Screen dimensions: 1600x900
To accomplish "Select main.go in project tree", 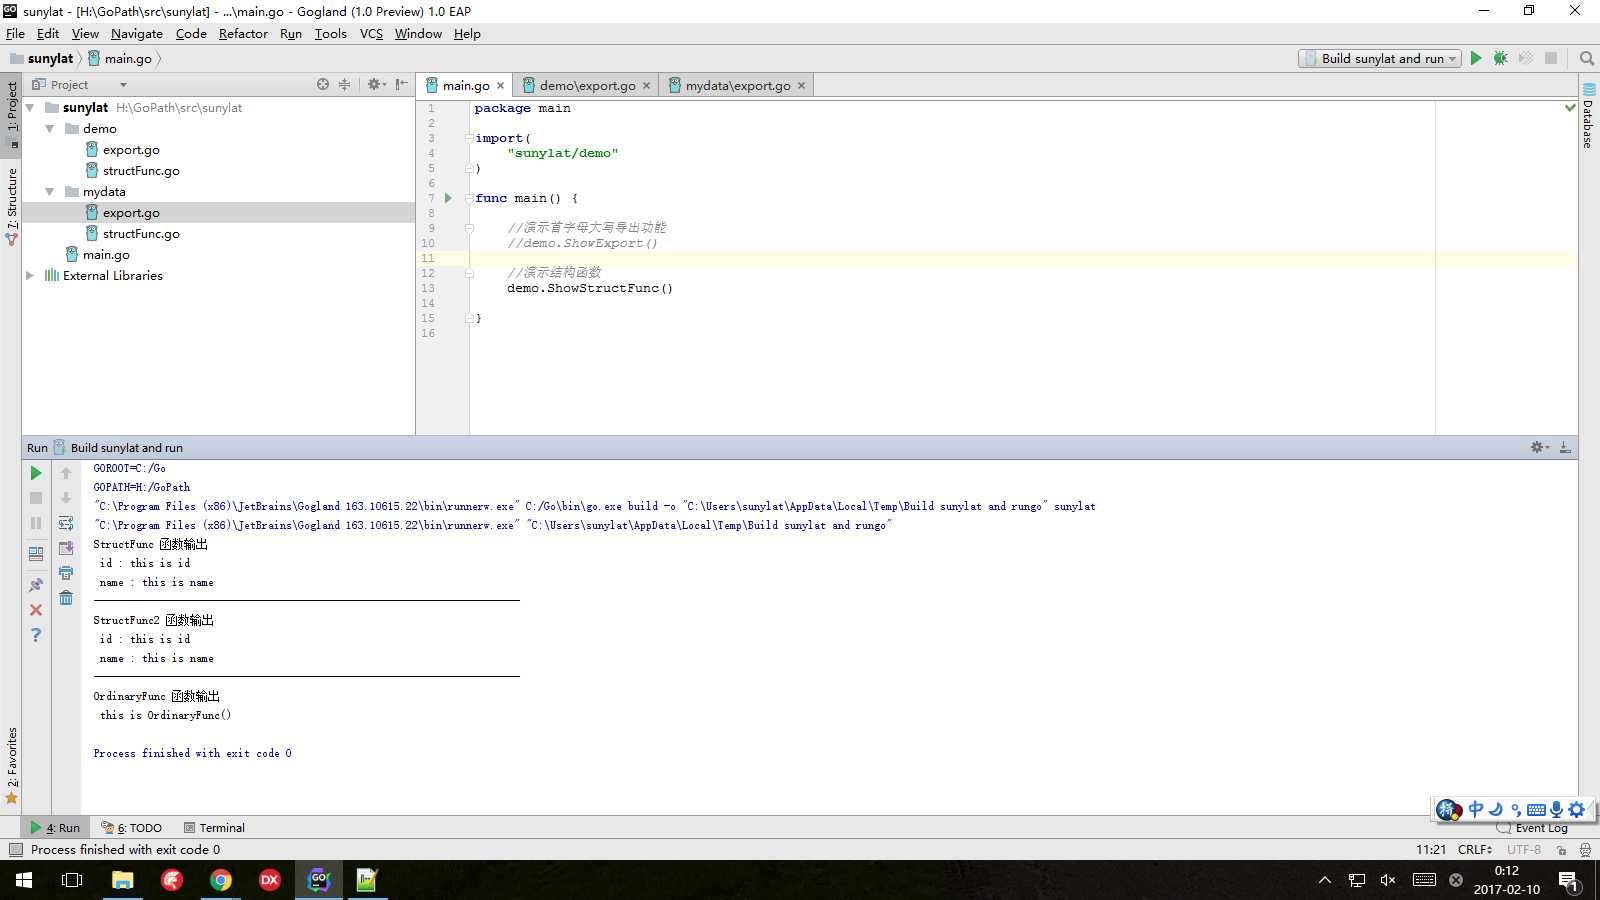I will [x=106, y=255].
